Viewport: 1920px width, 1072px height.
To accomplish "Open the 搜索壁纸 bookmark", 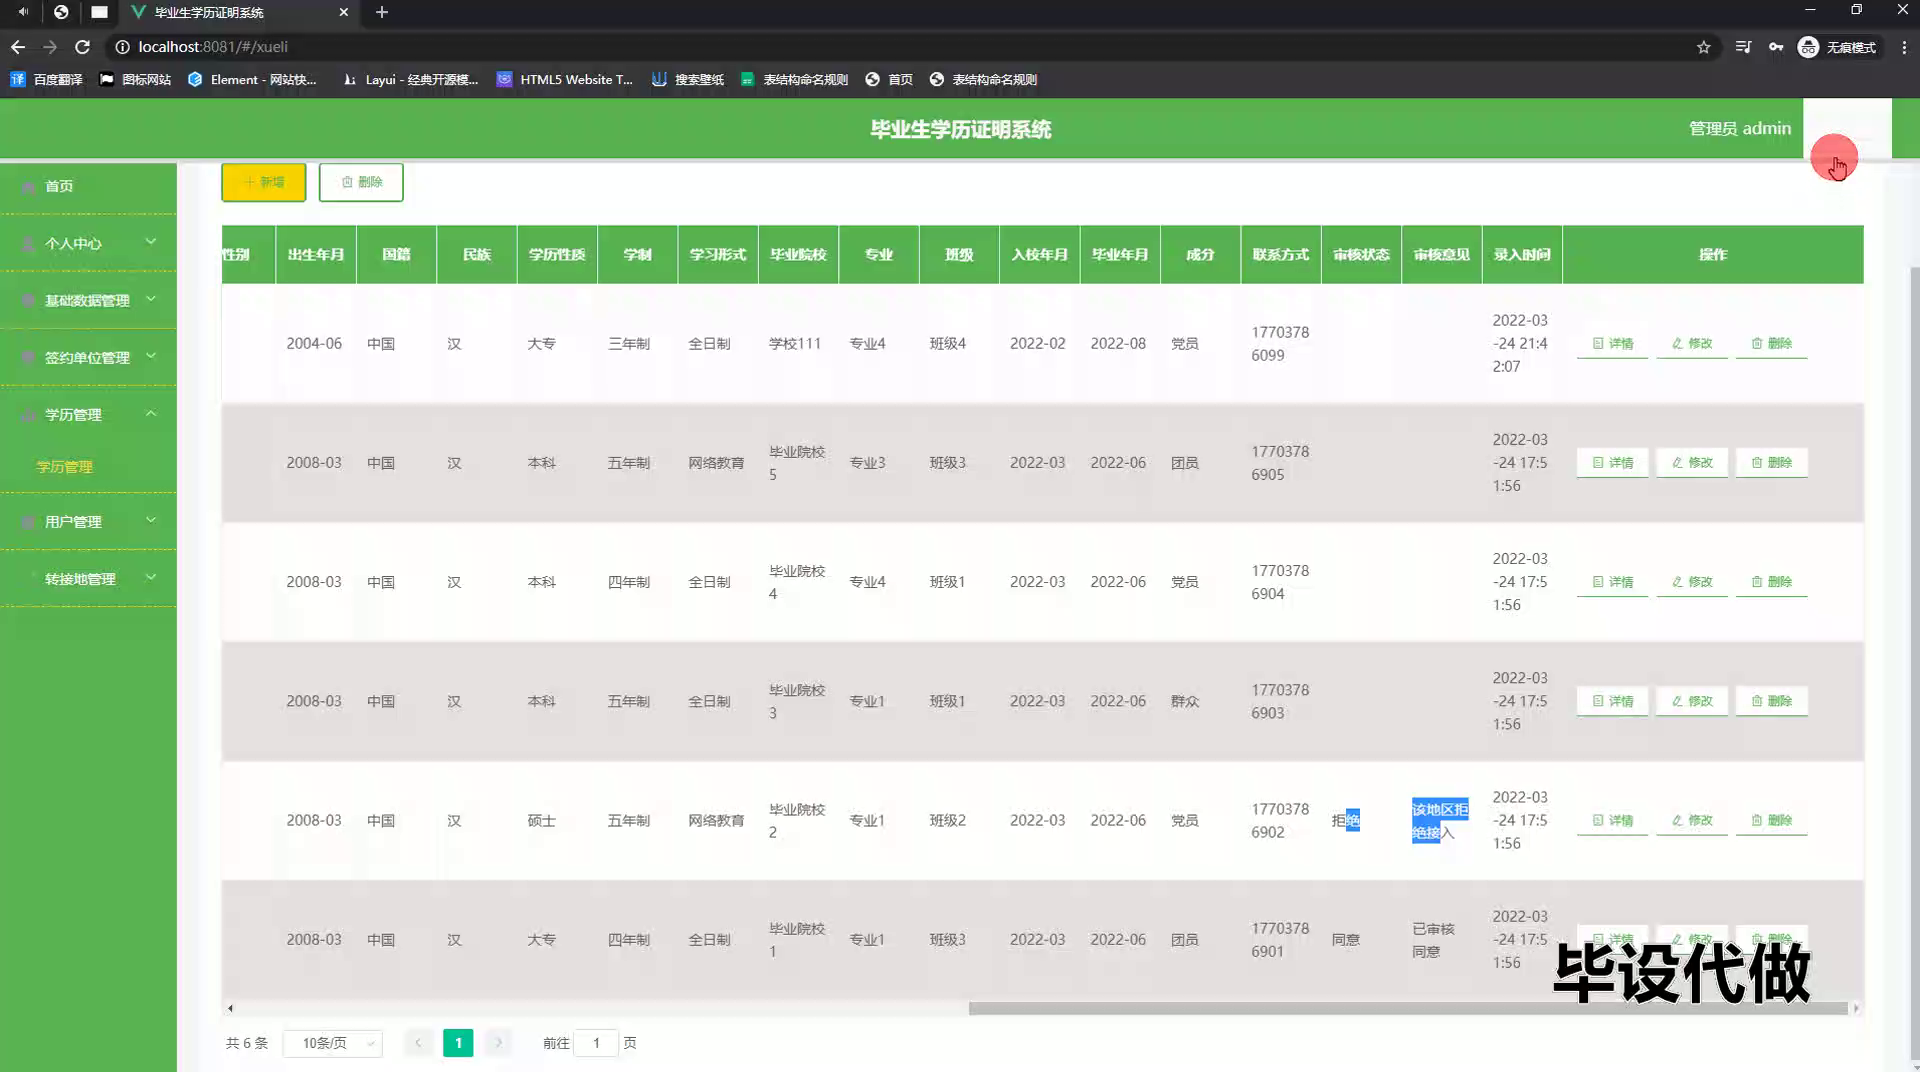I will 688,79.
